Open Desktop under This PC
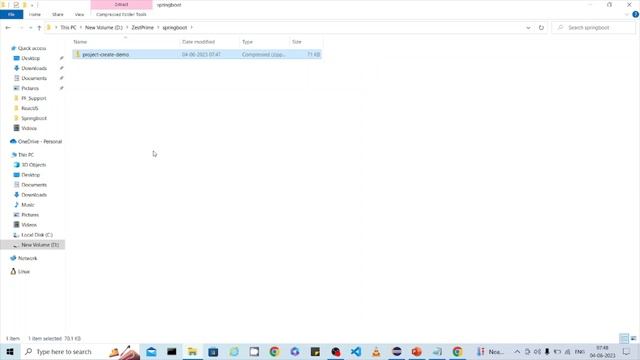 [31, 175]
